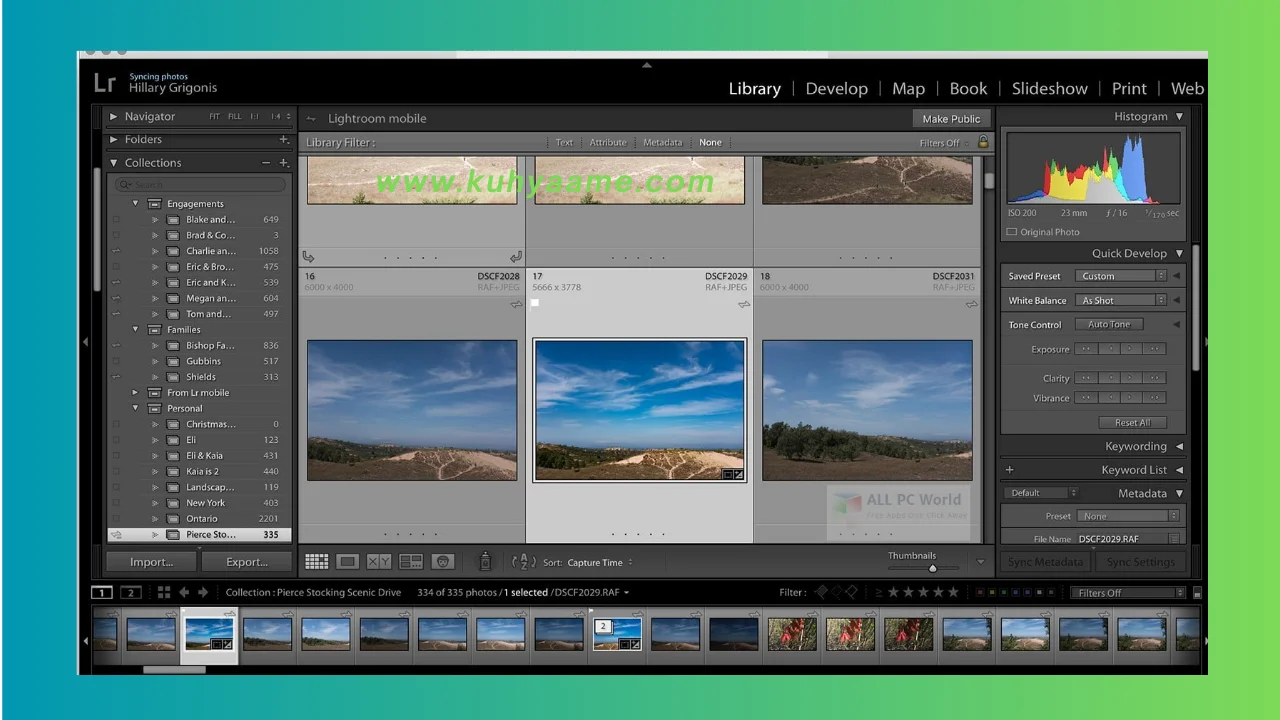Click the Collections panel plus icon
This screenshot has height=720, width=1280.
click(x=284, y=162)
